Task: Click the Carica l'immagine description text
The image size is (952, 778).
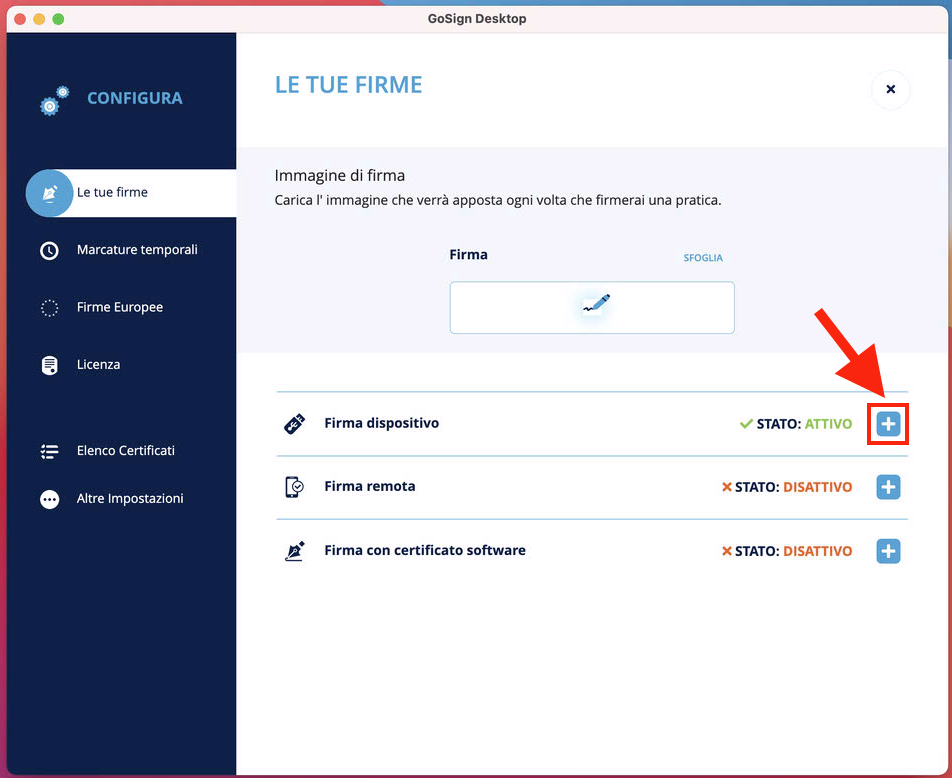Action: 498,200
